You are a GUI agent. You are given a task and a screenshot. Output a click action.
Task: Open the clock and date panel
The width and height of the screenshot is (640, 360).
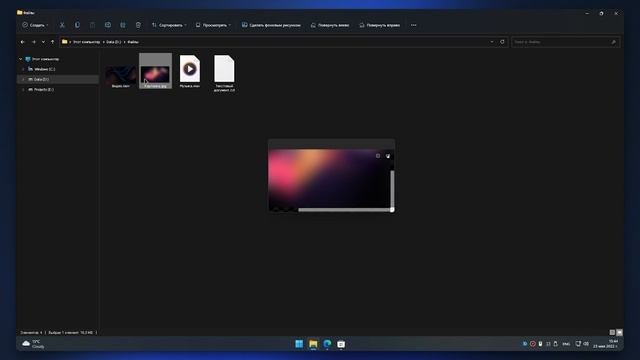[607, 344]
